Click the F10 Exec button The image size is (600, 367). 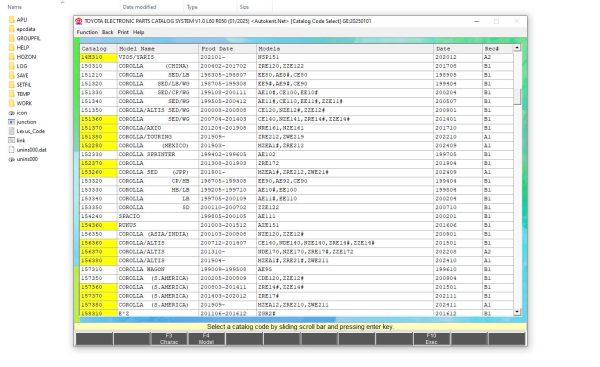coord(431,339)
